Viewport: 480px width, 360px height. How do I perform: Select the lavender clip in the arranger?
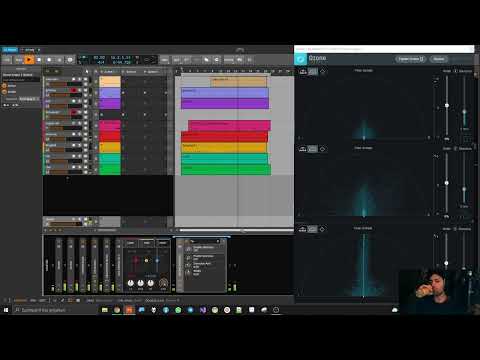tap(225, 93)
